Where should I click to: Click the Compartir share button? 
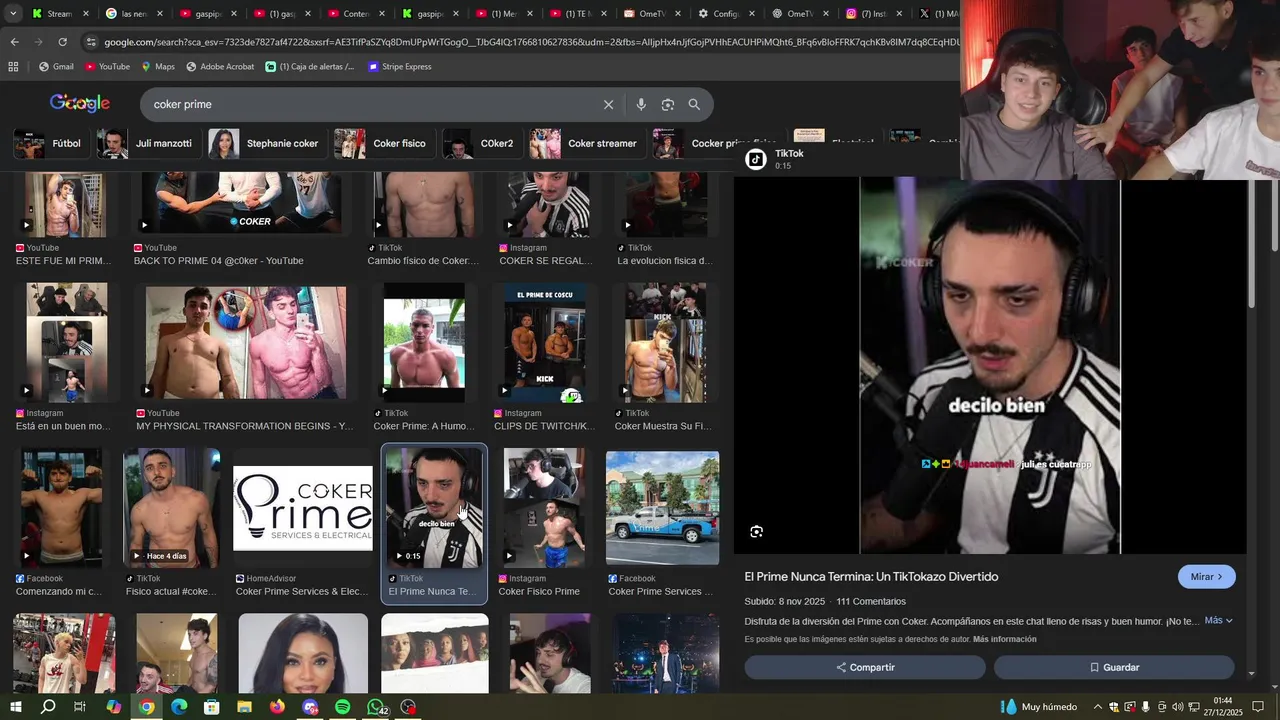click(865, 667)
